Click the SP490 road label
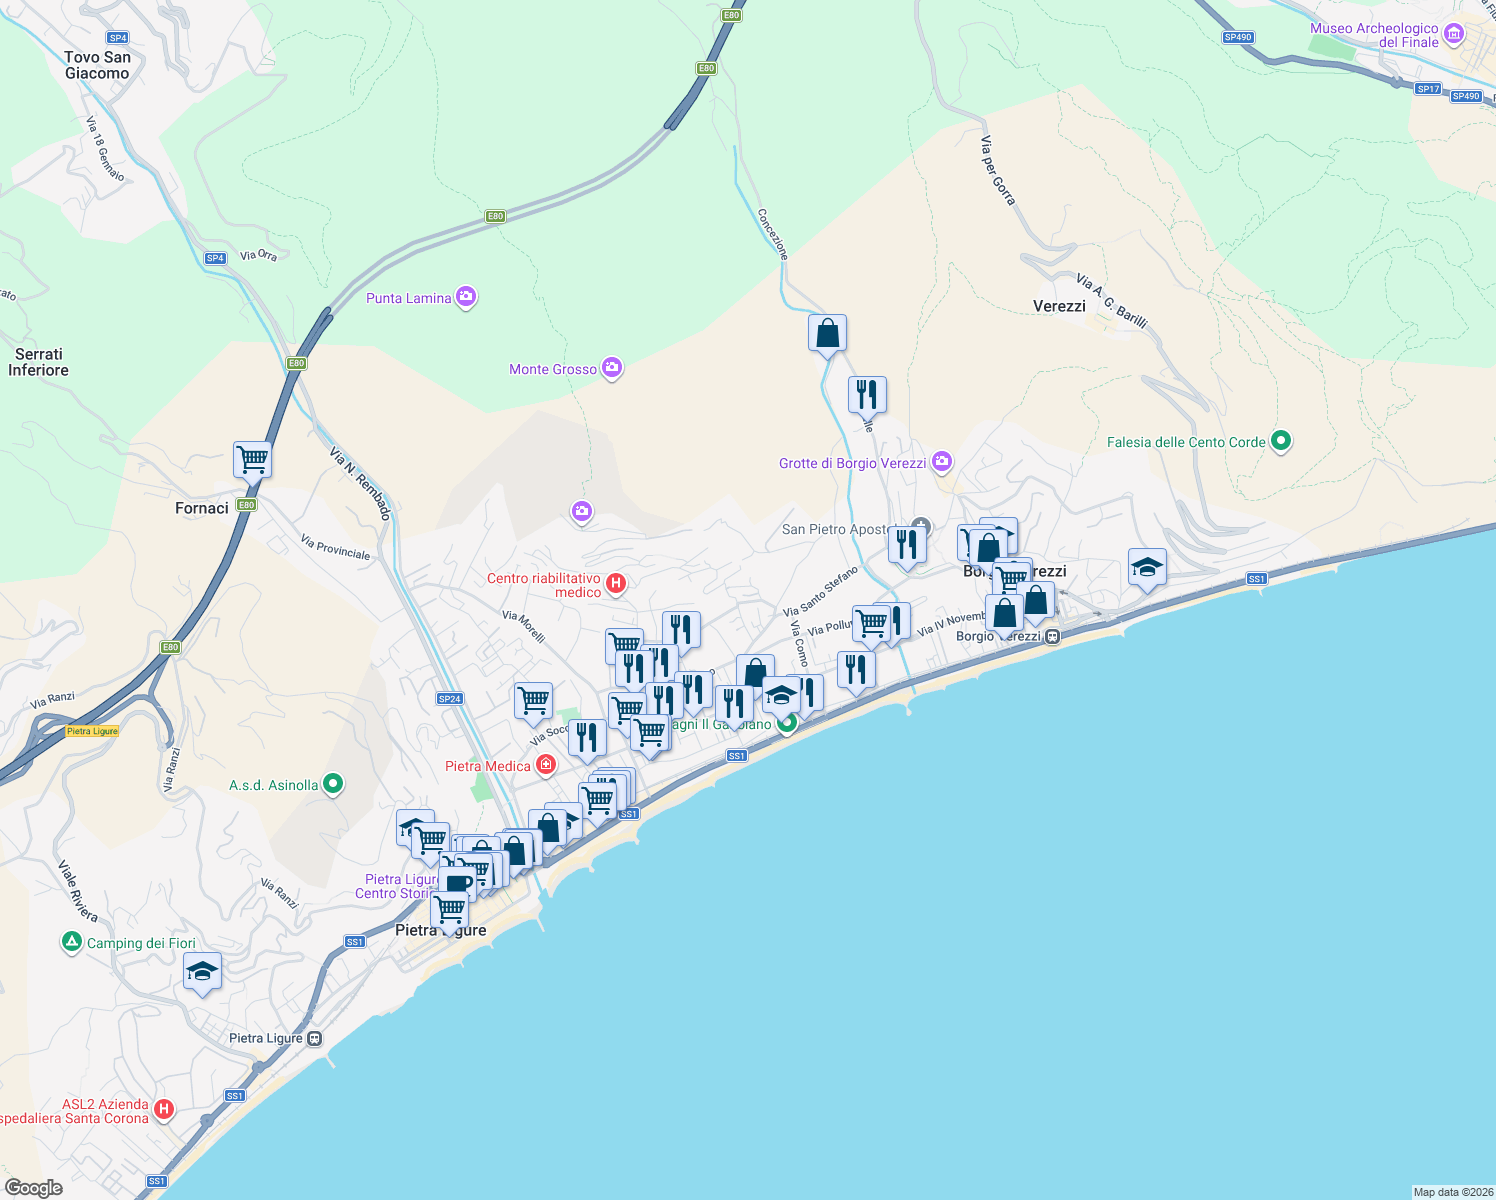 pyautogui.click(x=1236, y=37)
